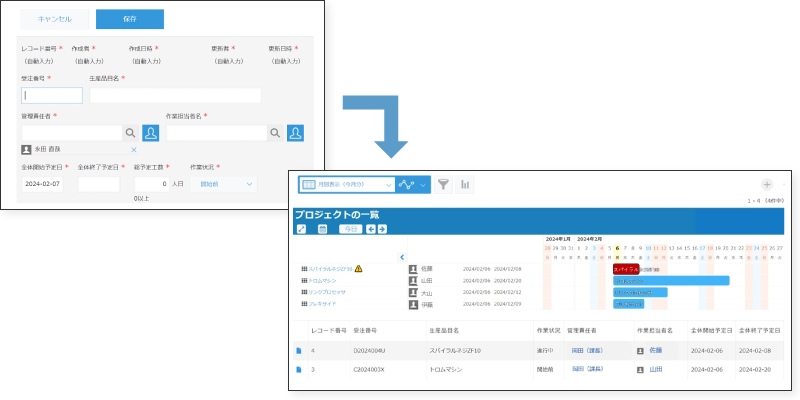Click cell C2024003X in the table
Screen dimensions: 800x400
pyautogui.click(x=369, y=369)
